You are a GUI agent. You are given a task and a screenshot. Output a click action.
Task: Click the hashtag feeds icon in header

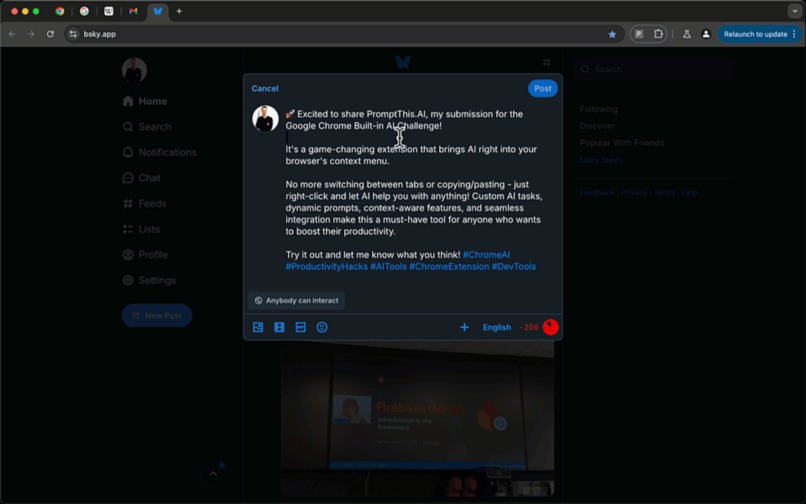point(546,62)
